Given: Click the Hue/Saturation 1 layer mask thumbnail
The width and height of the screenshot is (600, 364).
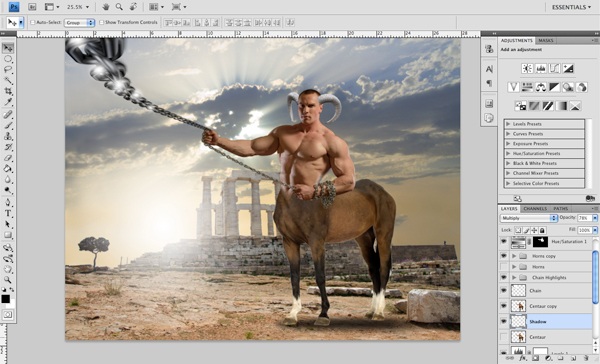Looking at the screenshot, I should pos(540,242).
